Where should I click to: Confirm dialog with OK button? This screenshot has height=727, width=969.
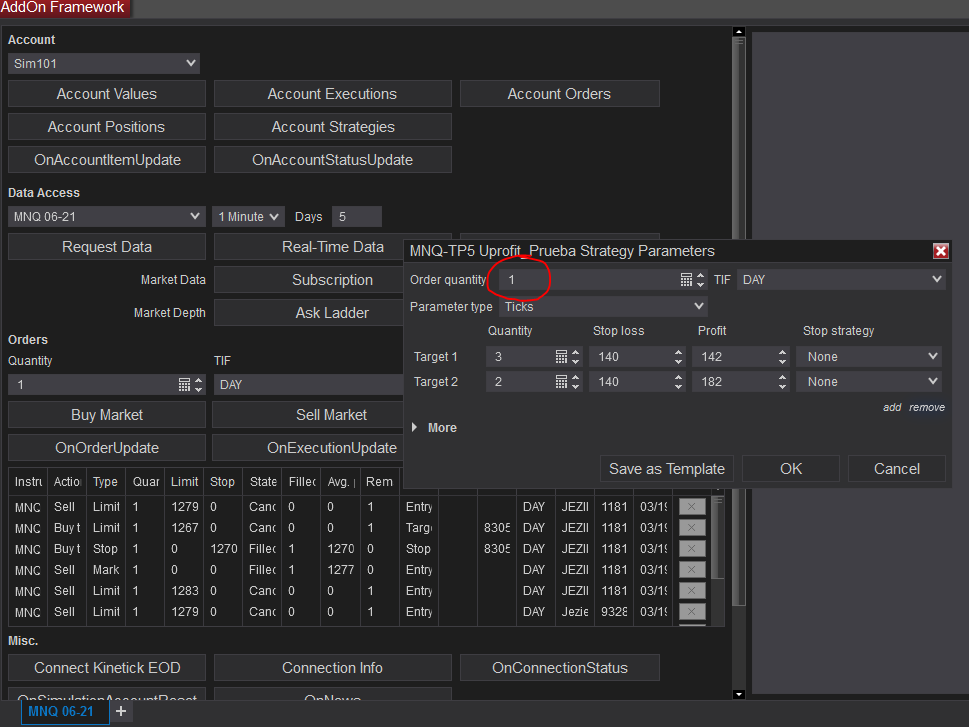(x=790, y=469)
